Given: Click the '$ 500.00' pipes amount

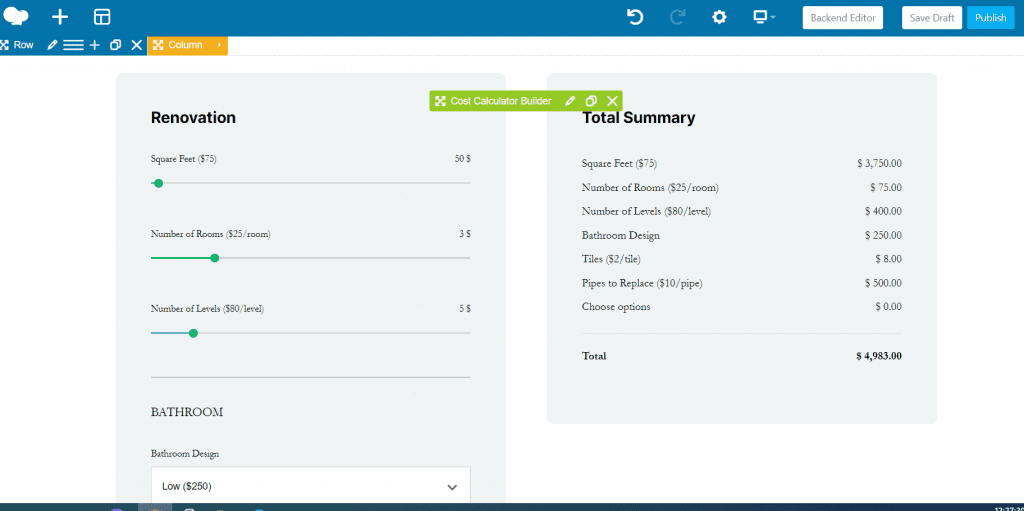Looking at the screenshot, I should tap(884, 283).
